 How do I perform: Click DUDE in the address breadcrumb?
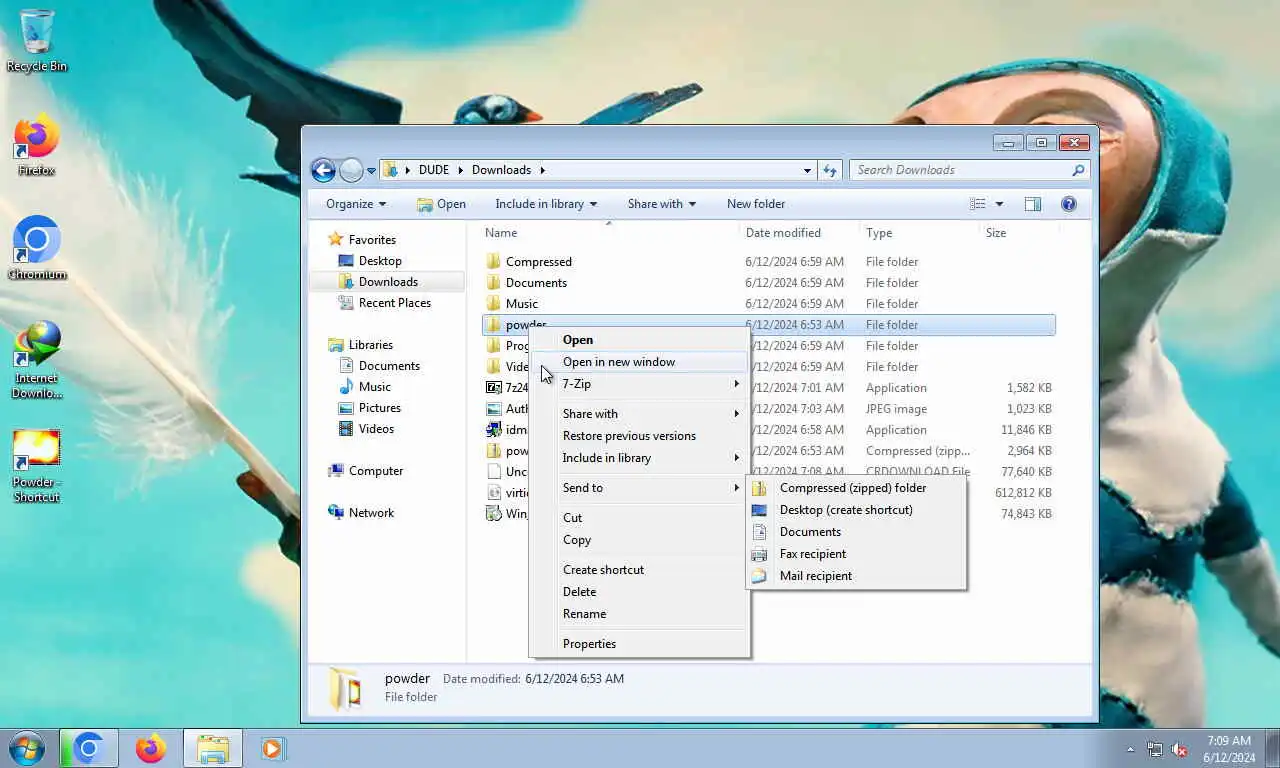(x=434, y=170)
